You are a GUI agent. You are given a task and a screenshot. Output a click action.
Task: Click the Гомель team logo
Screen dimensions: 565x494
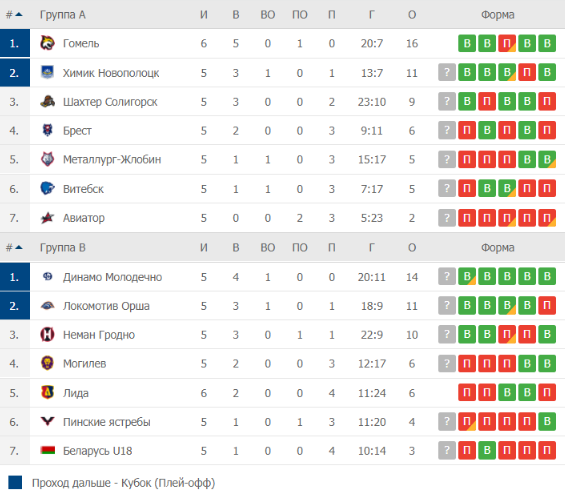tap(47, 43)
